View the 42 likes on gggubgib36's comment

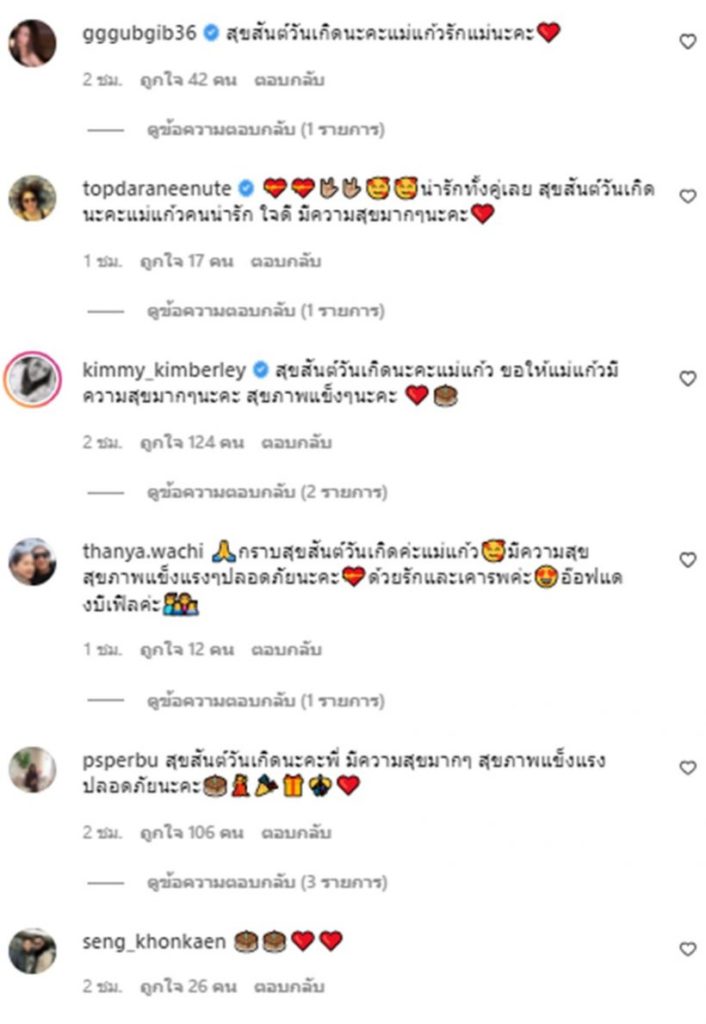(188, 80)
